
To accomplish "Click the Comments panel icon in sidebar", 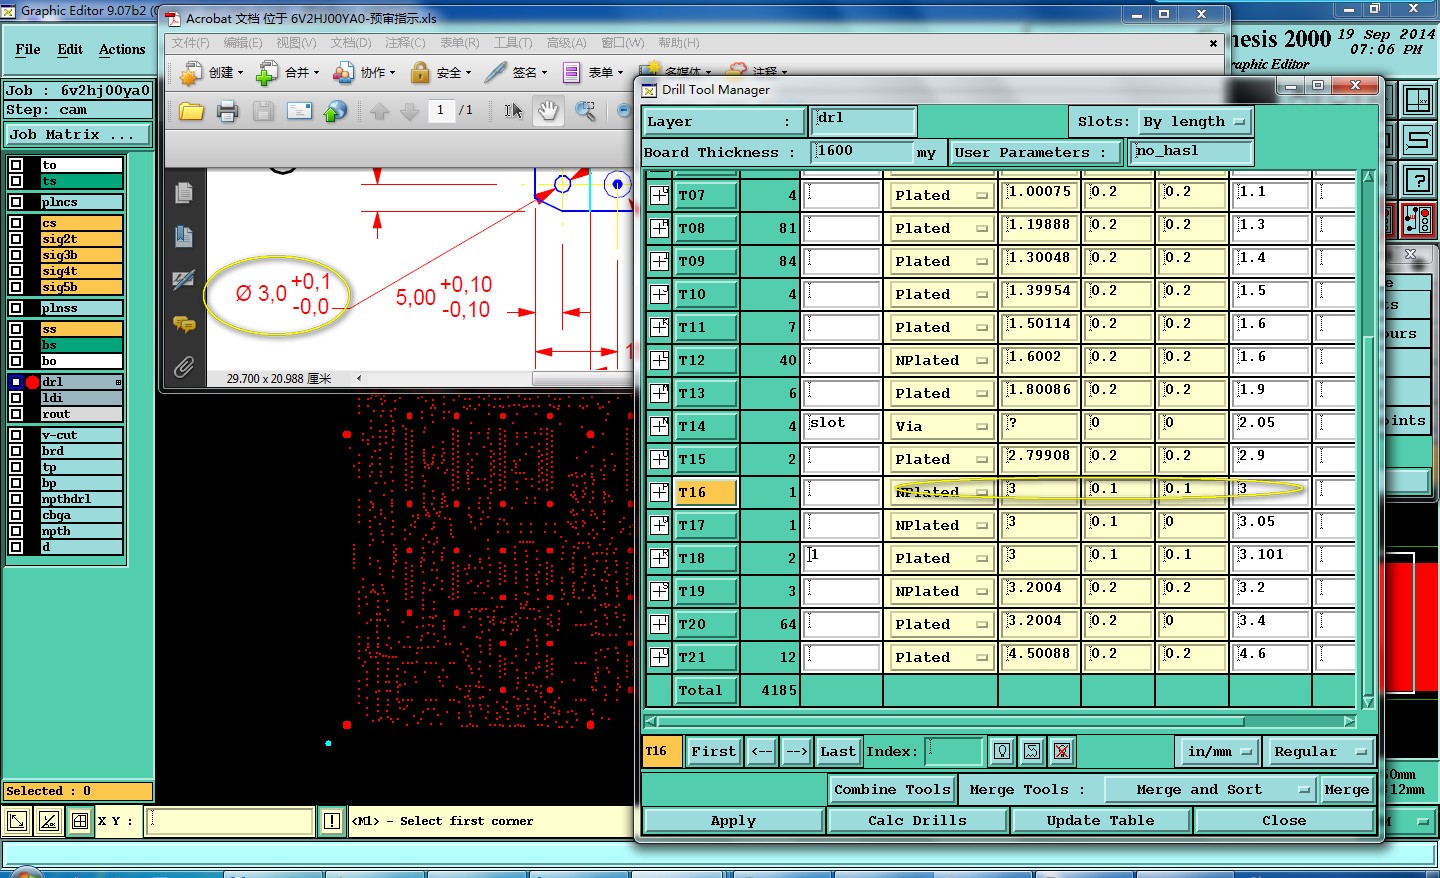I will point(184,324).
